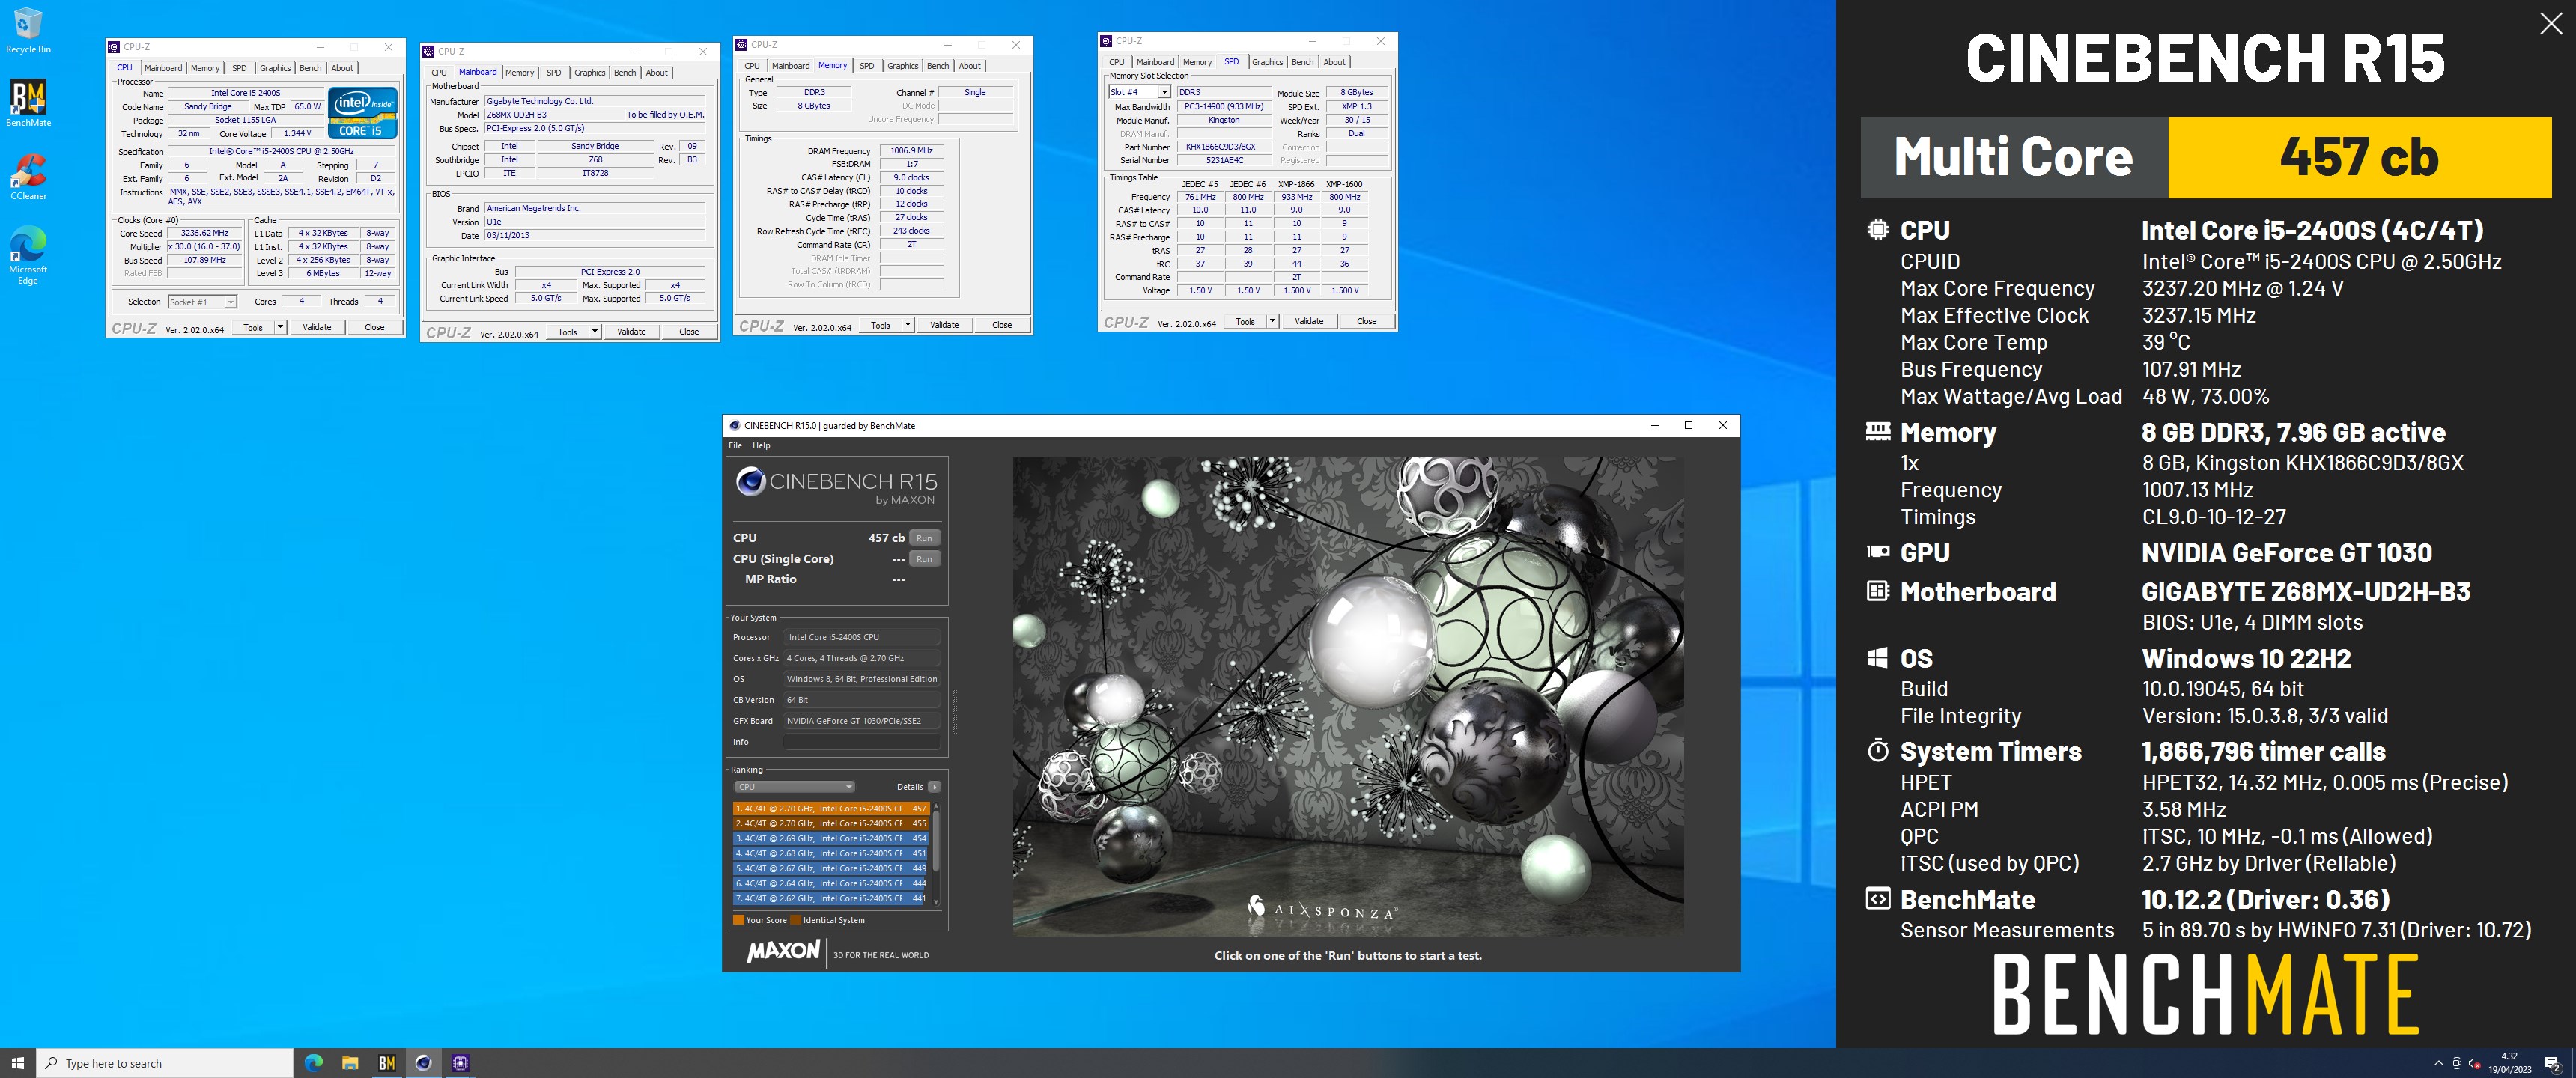
Task: Click the volume icon in system tray
Action: coord(2474,1063)
